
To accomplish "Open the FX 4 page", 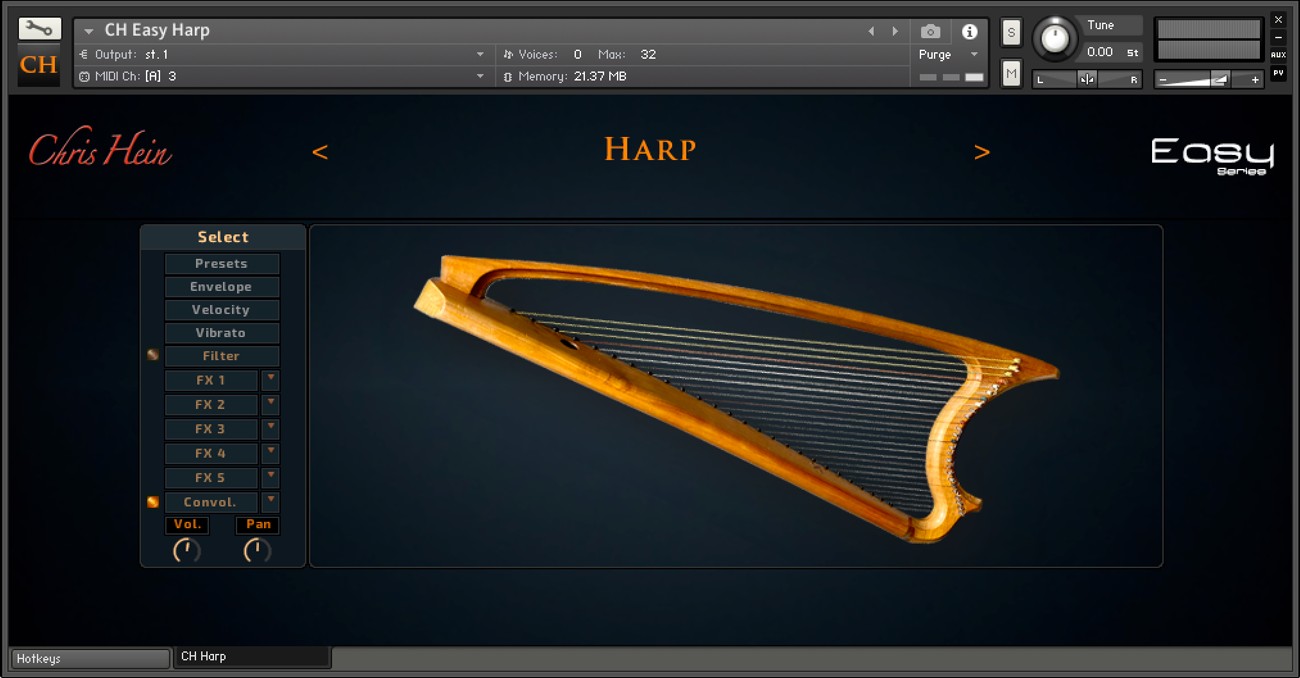I will click(211, 454).
